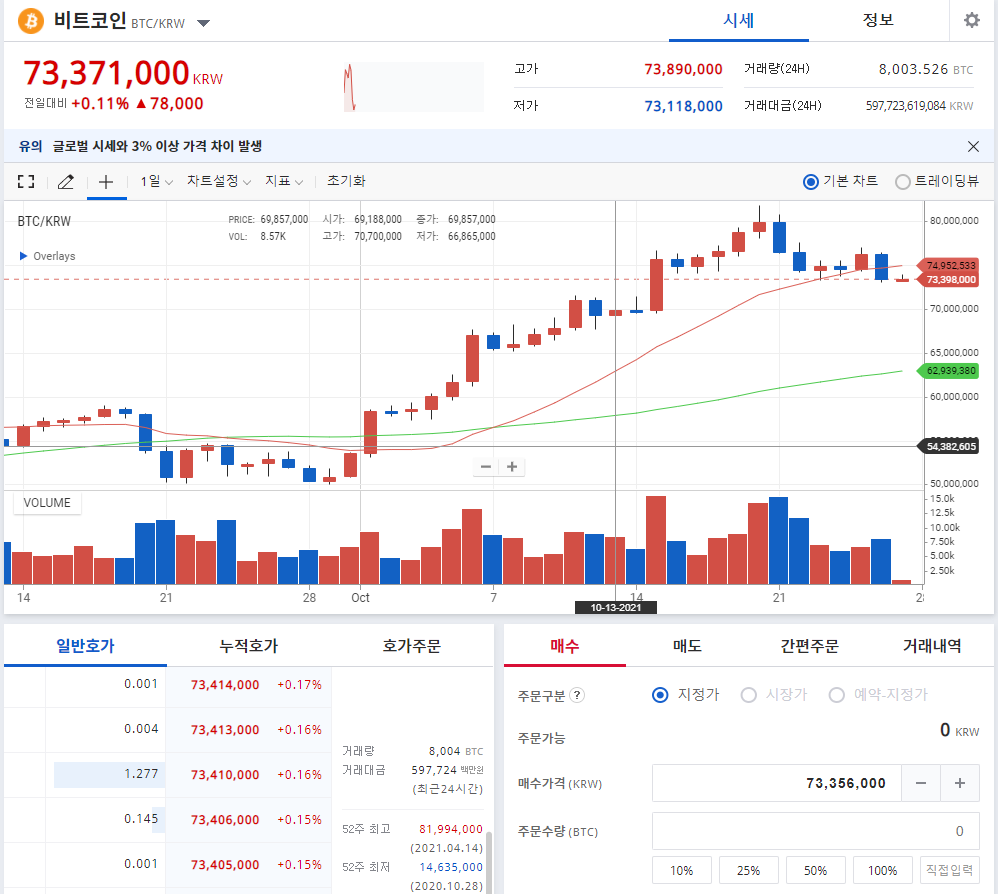
Task: Open help icon next to 주문구분
Action: pos(577,695)
